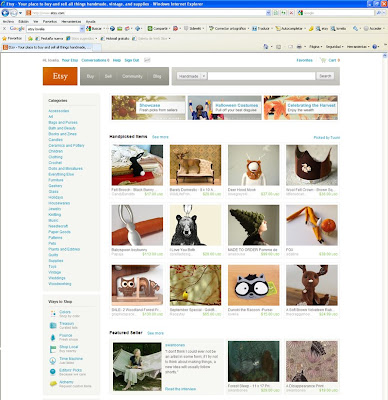Viewport: 388px width, 400px height.
Task: Click the Buscar button on Google toolbar
Action: [x=94, y=29]
